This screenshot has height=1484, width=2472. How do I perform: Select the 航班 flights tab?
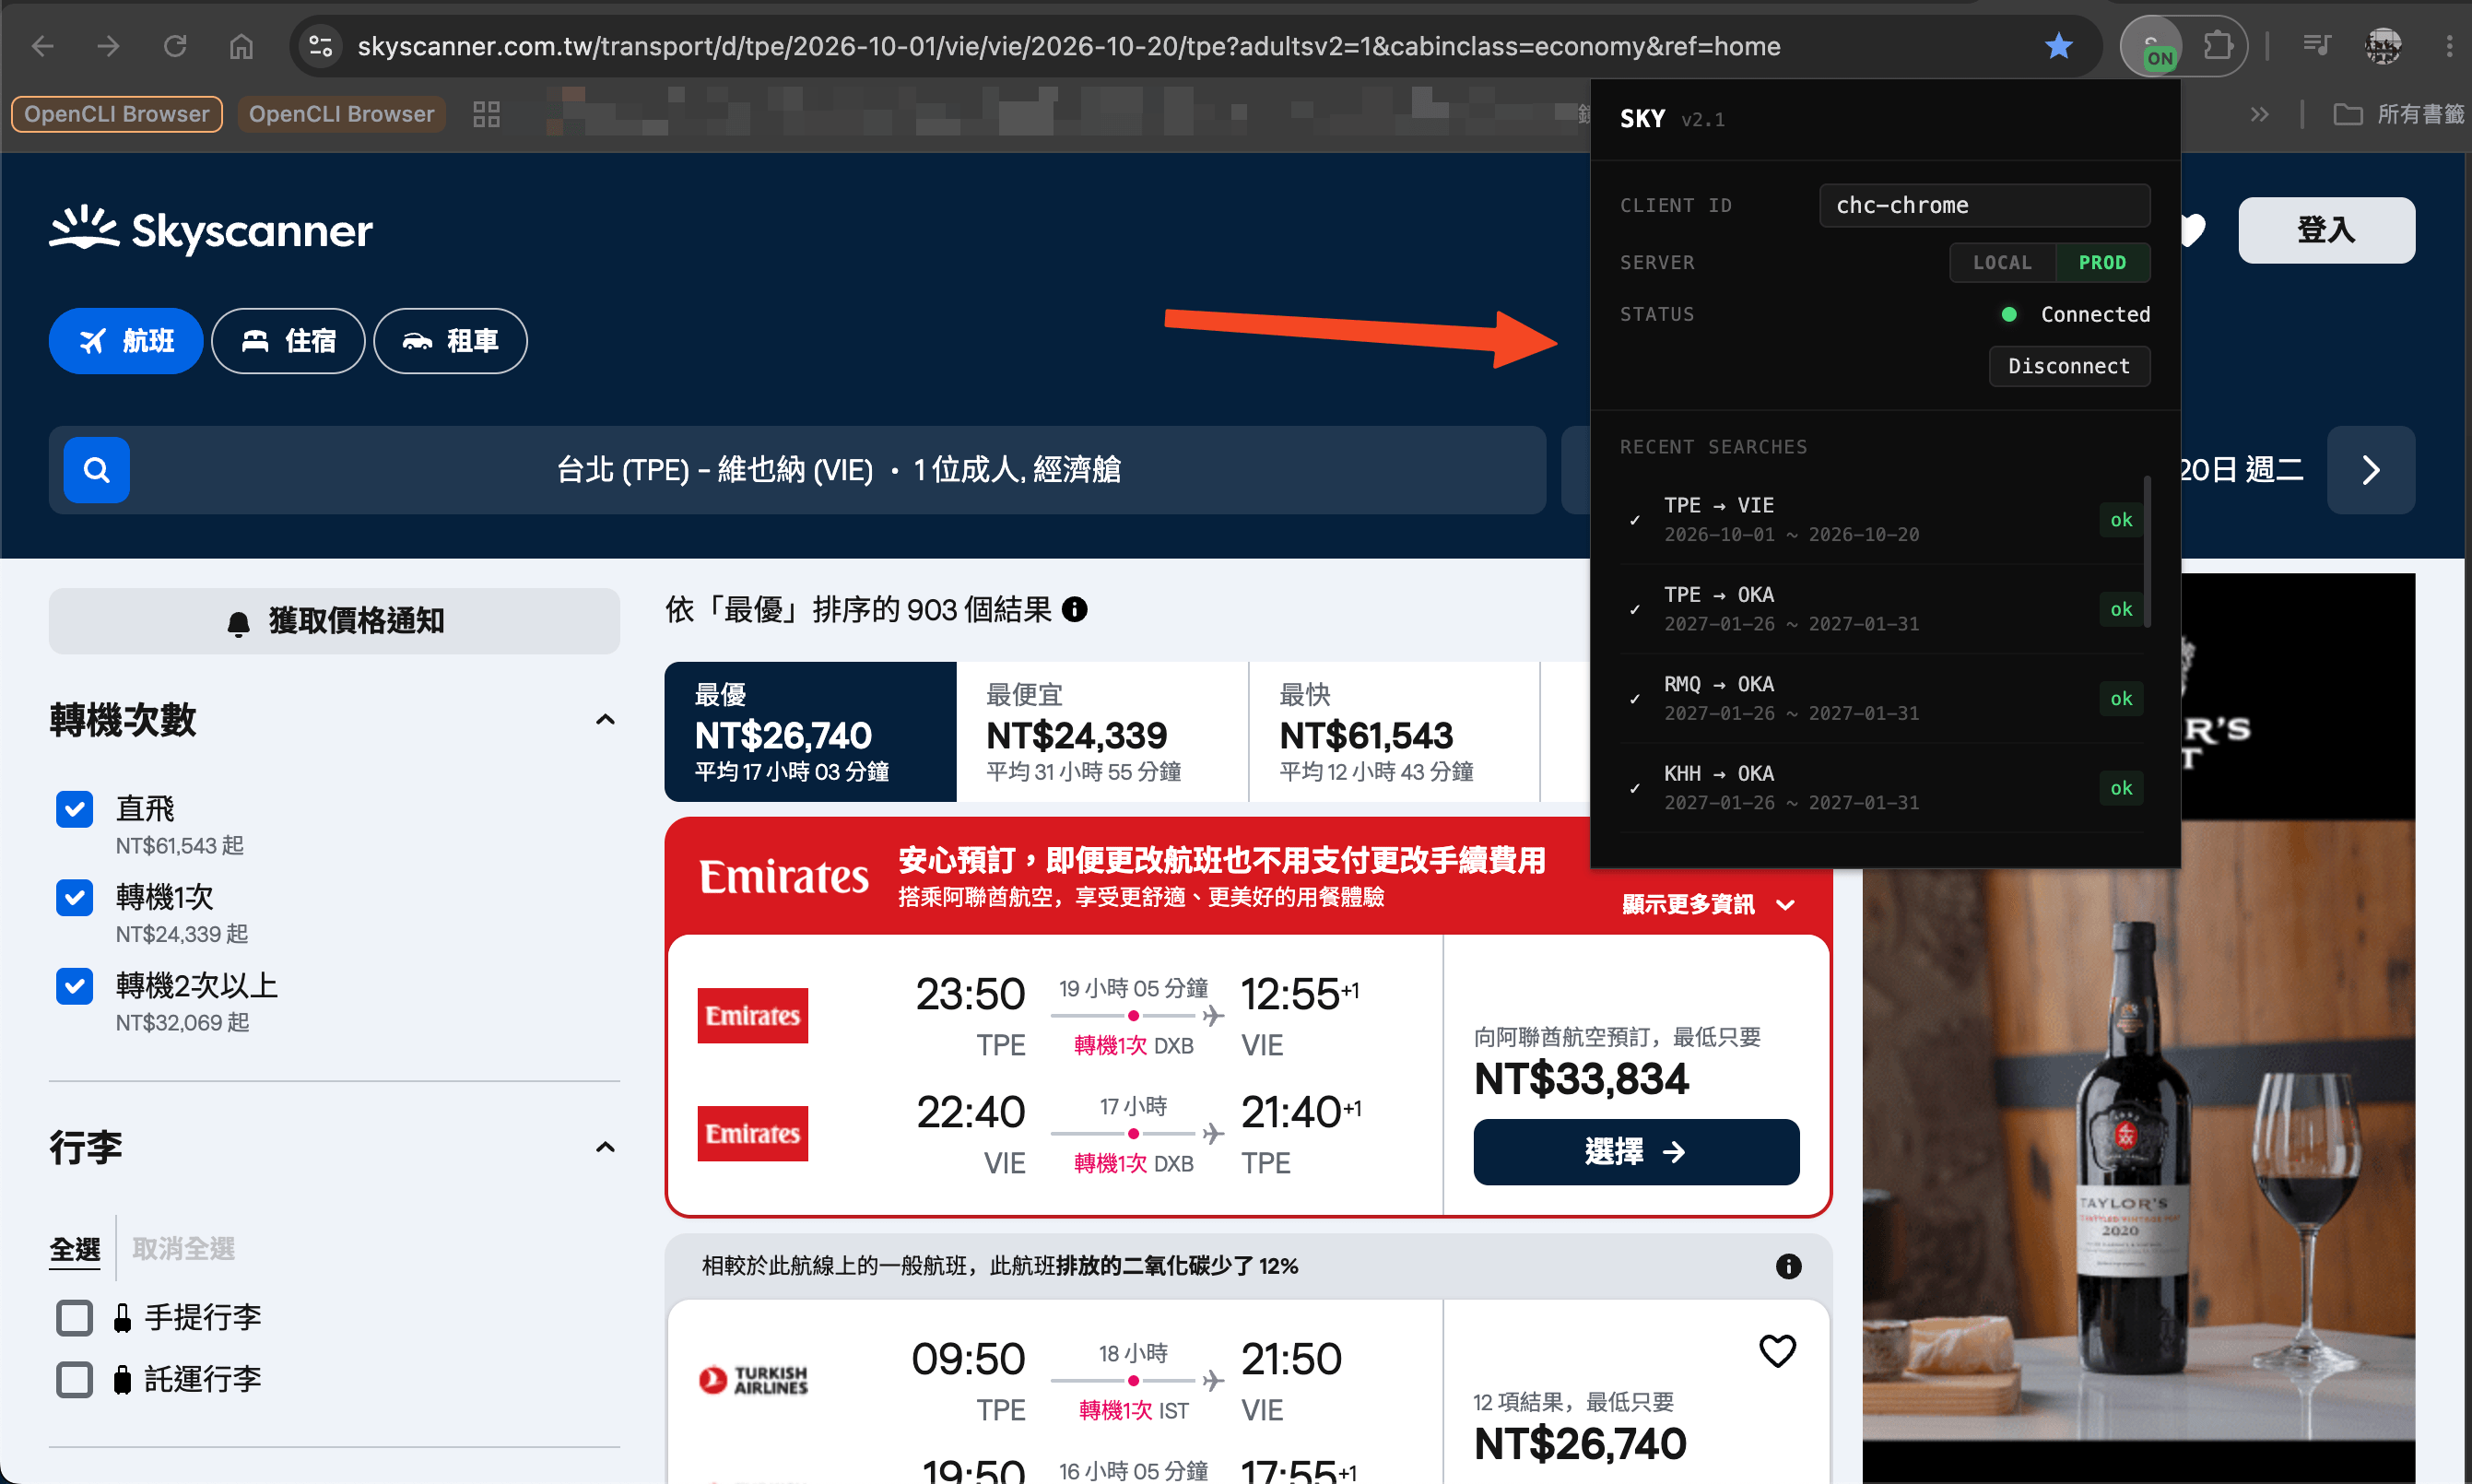[x=126, y=341]
